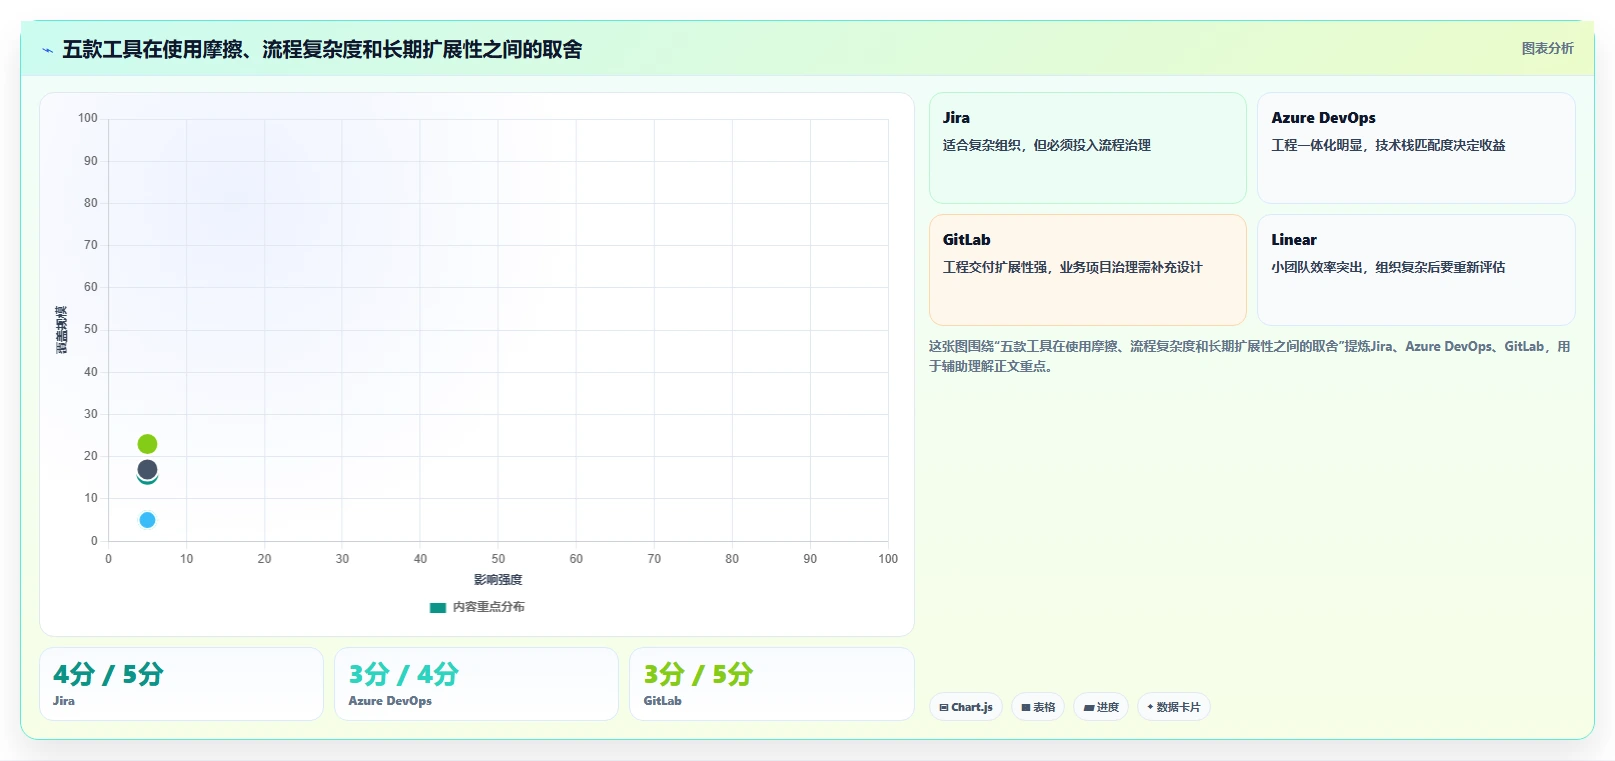Click the 影响强度 x-axis label
Viewport: 1615px width, 761px height.
click(498, 580)
